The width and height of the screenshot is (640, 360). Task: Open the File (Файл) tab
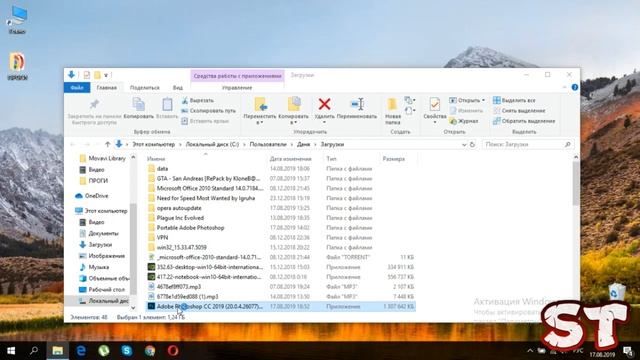click(x=77, y=87)
